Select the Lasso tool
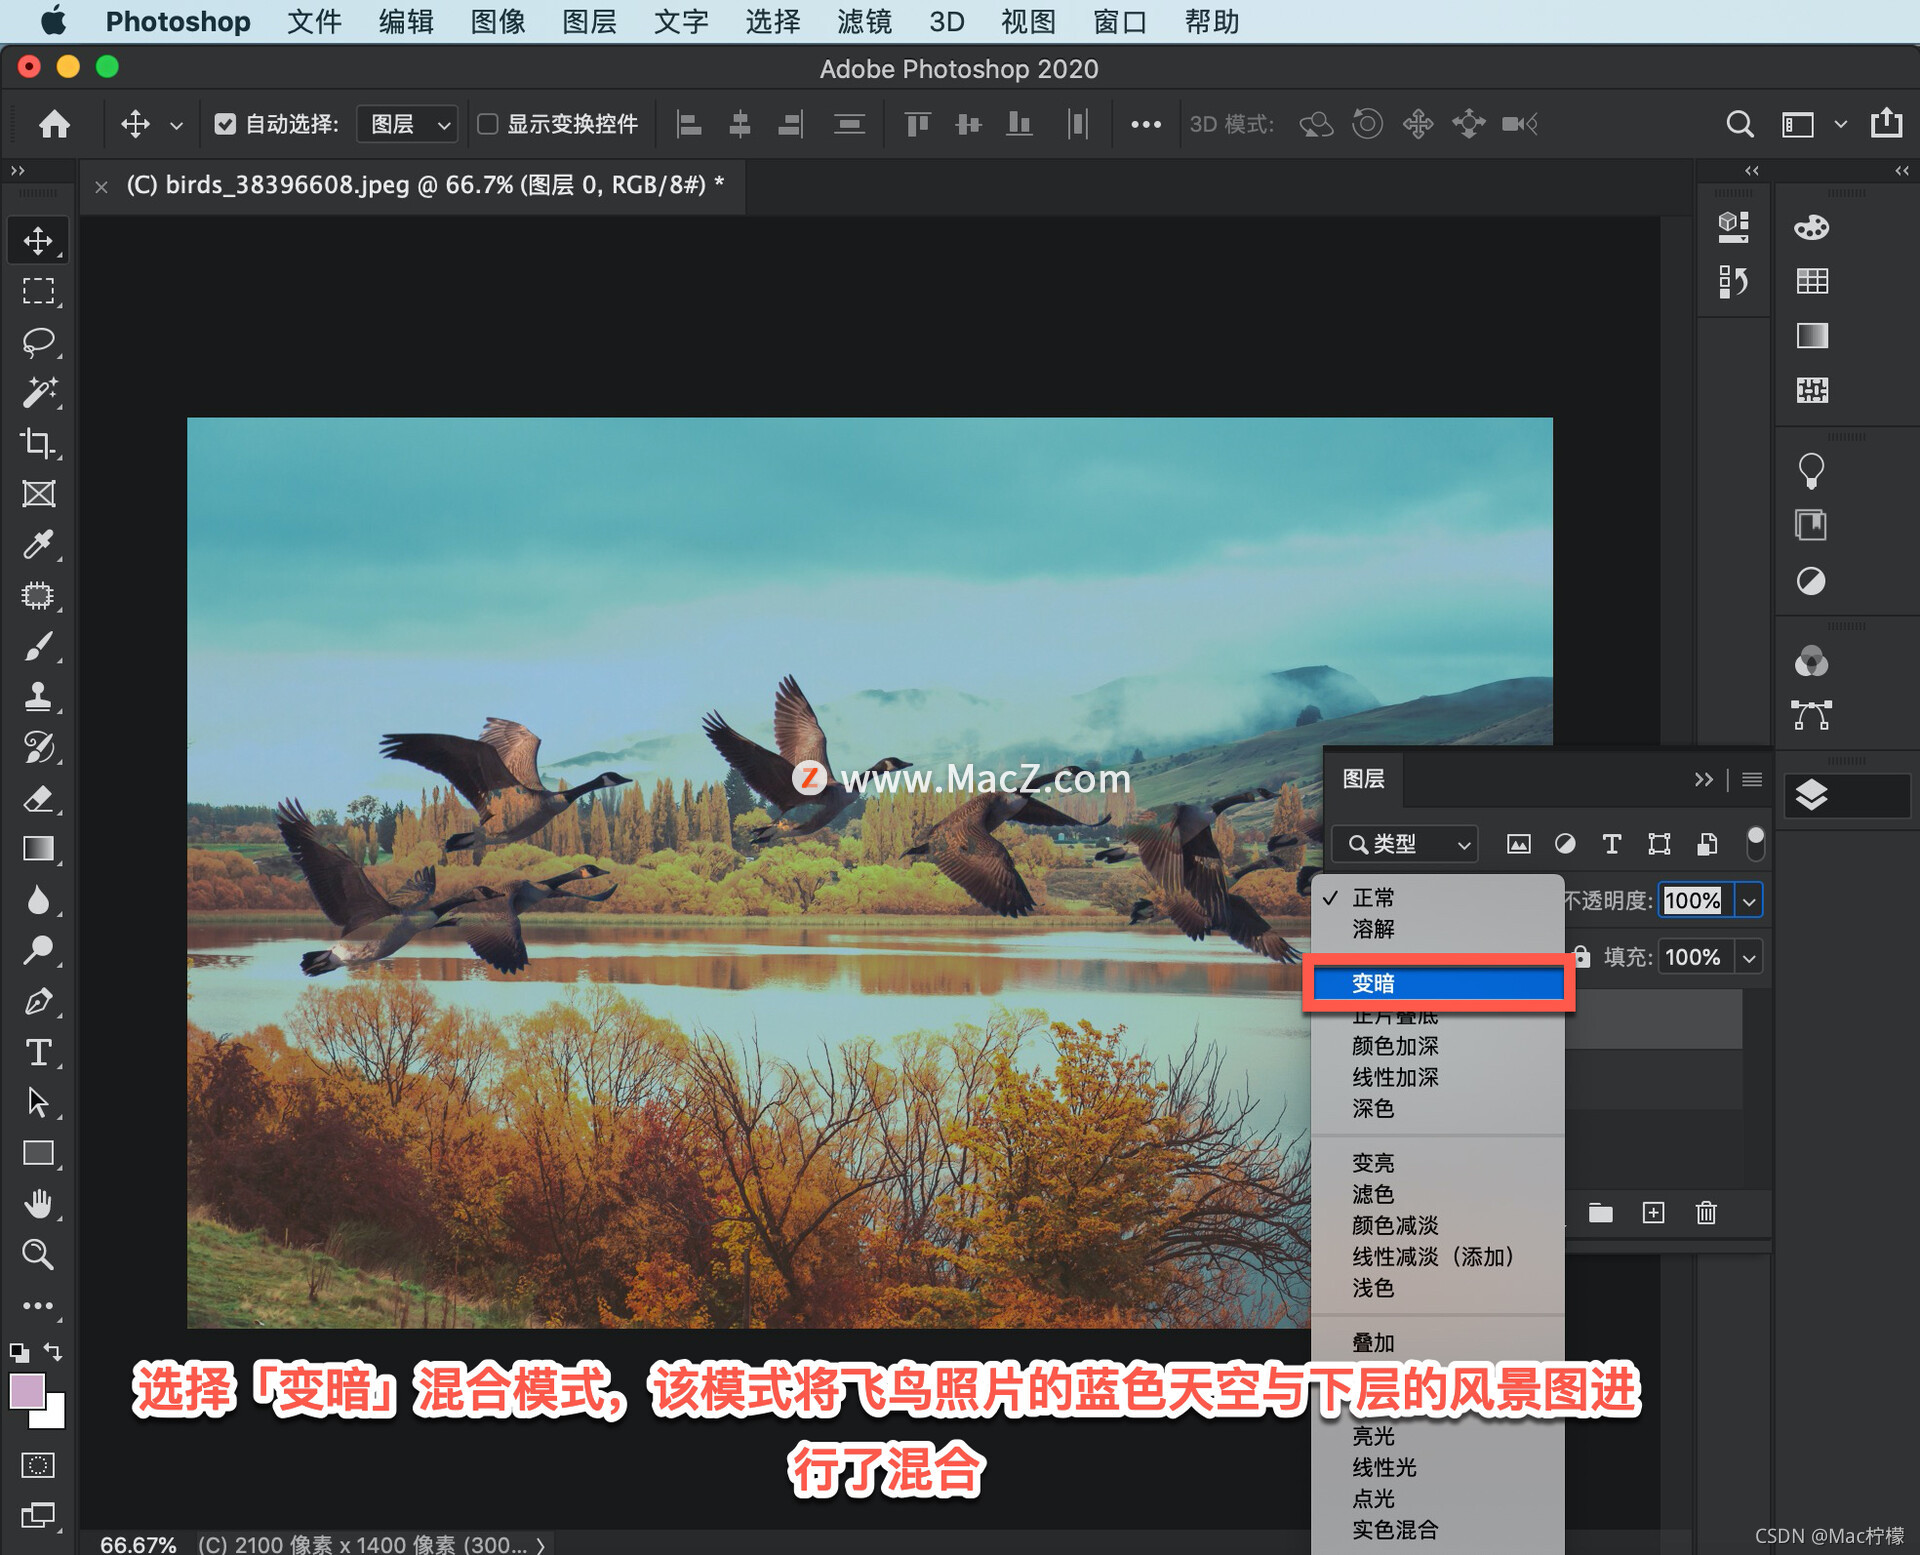 (x=38, y=343)
